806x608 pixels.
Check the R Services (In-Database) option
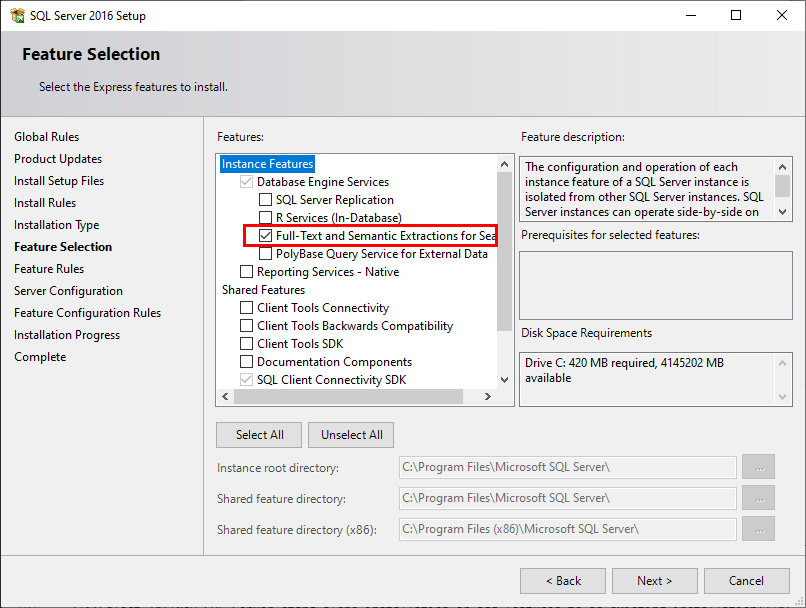click(x=266, y=218)
